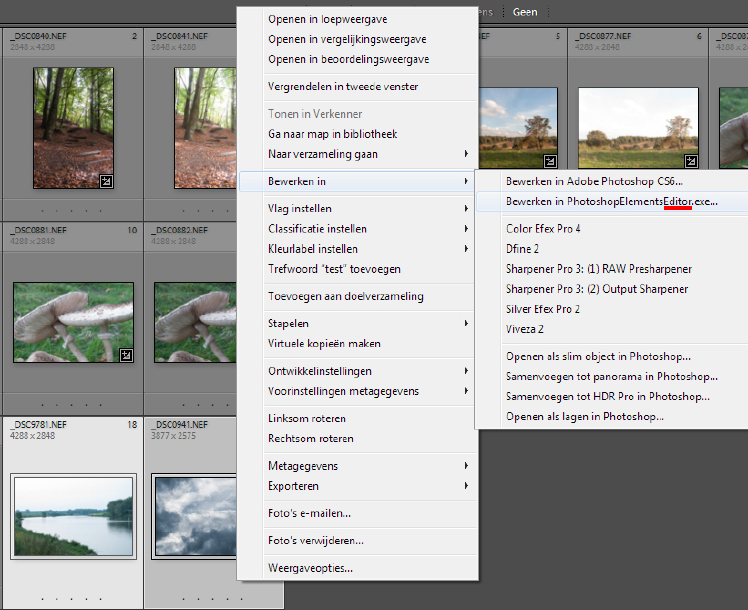Screen dimensions: 748x610
Task: Open Weergaveopties...
Action: [358, 568]
